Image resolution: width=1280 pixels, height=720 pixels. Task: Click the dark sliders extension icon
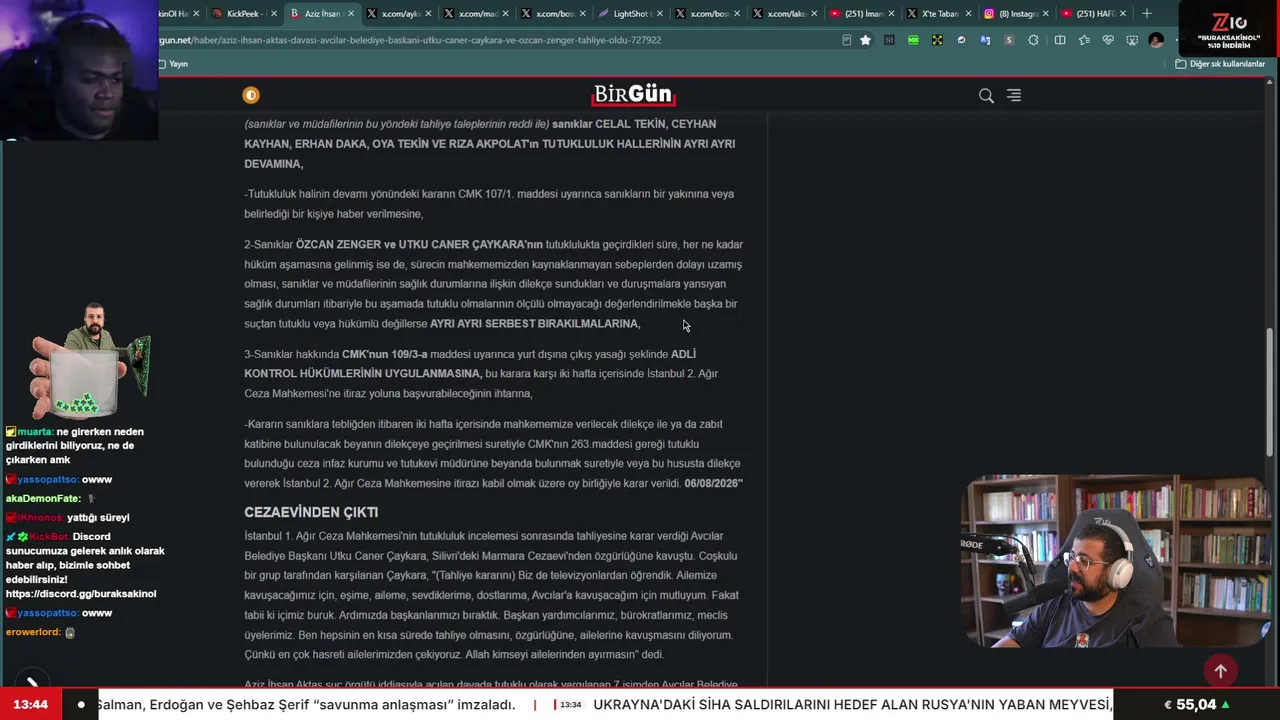889,40
